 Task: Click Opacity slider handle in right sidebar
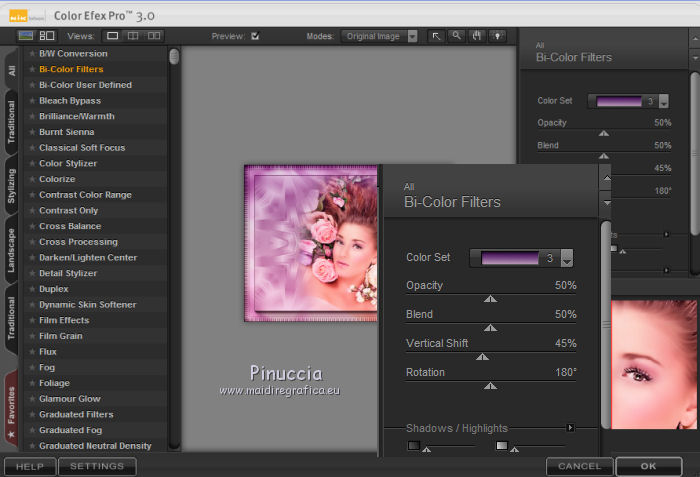[604, 133]
